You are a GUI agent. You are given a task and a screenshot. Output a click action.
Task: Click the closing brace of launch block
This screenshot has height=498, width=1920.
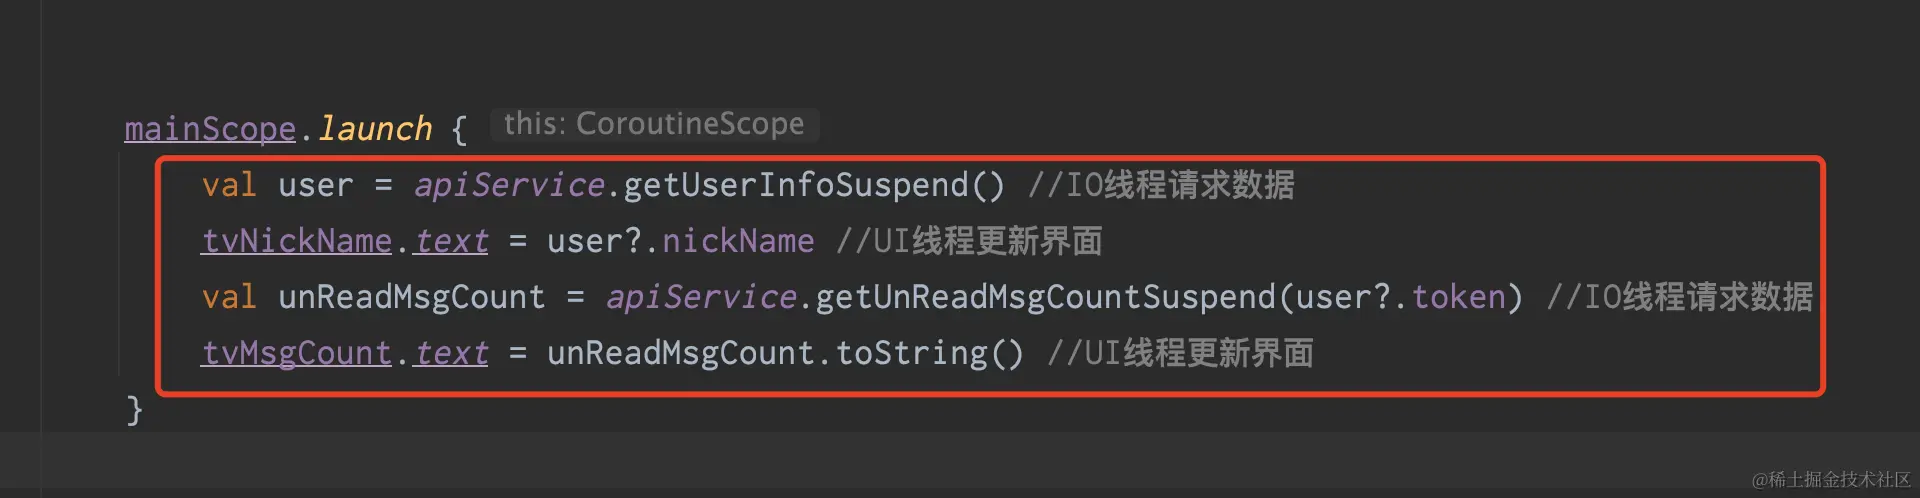[134, 409]
